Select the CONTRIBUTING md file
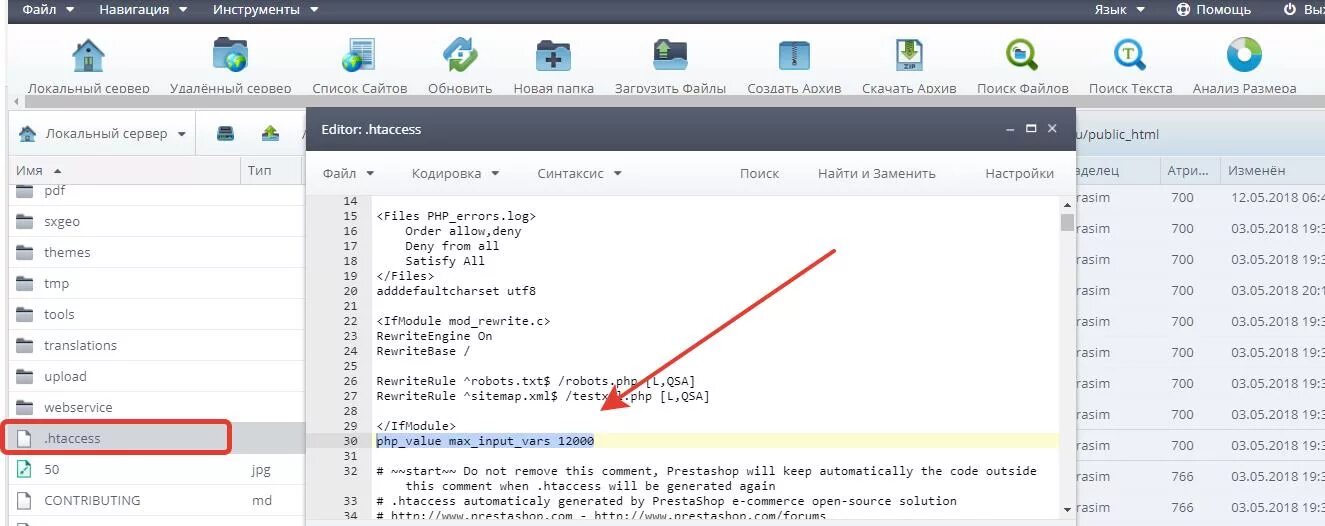This screenshot has height=526, width=1325. point(156,500)
